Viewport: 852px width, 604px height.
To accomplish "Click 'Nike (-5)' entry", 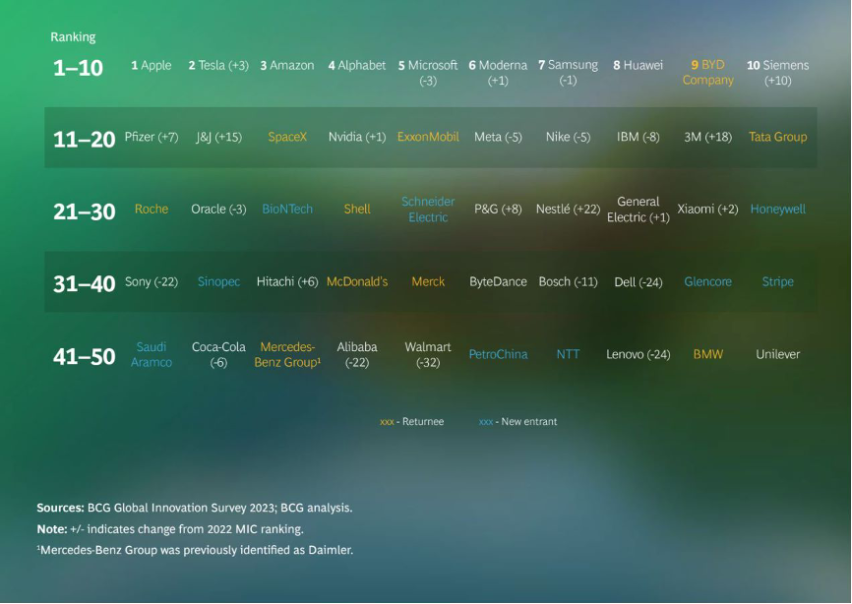I will click(x=568, y=137).
